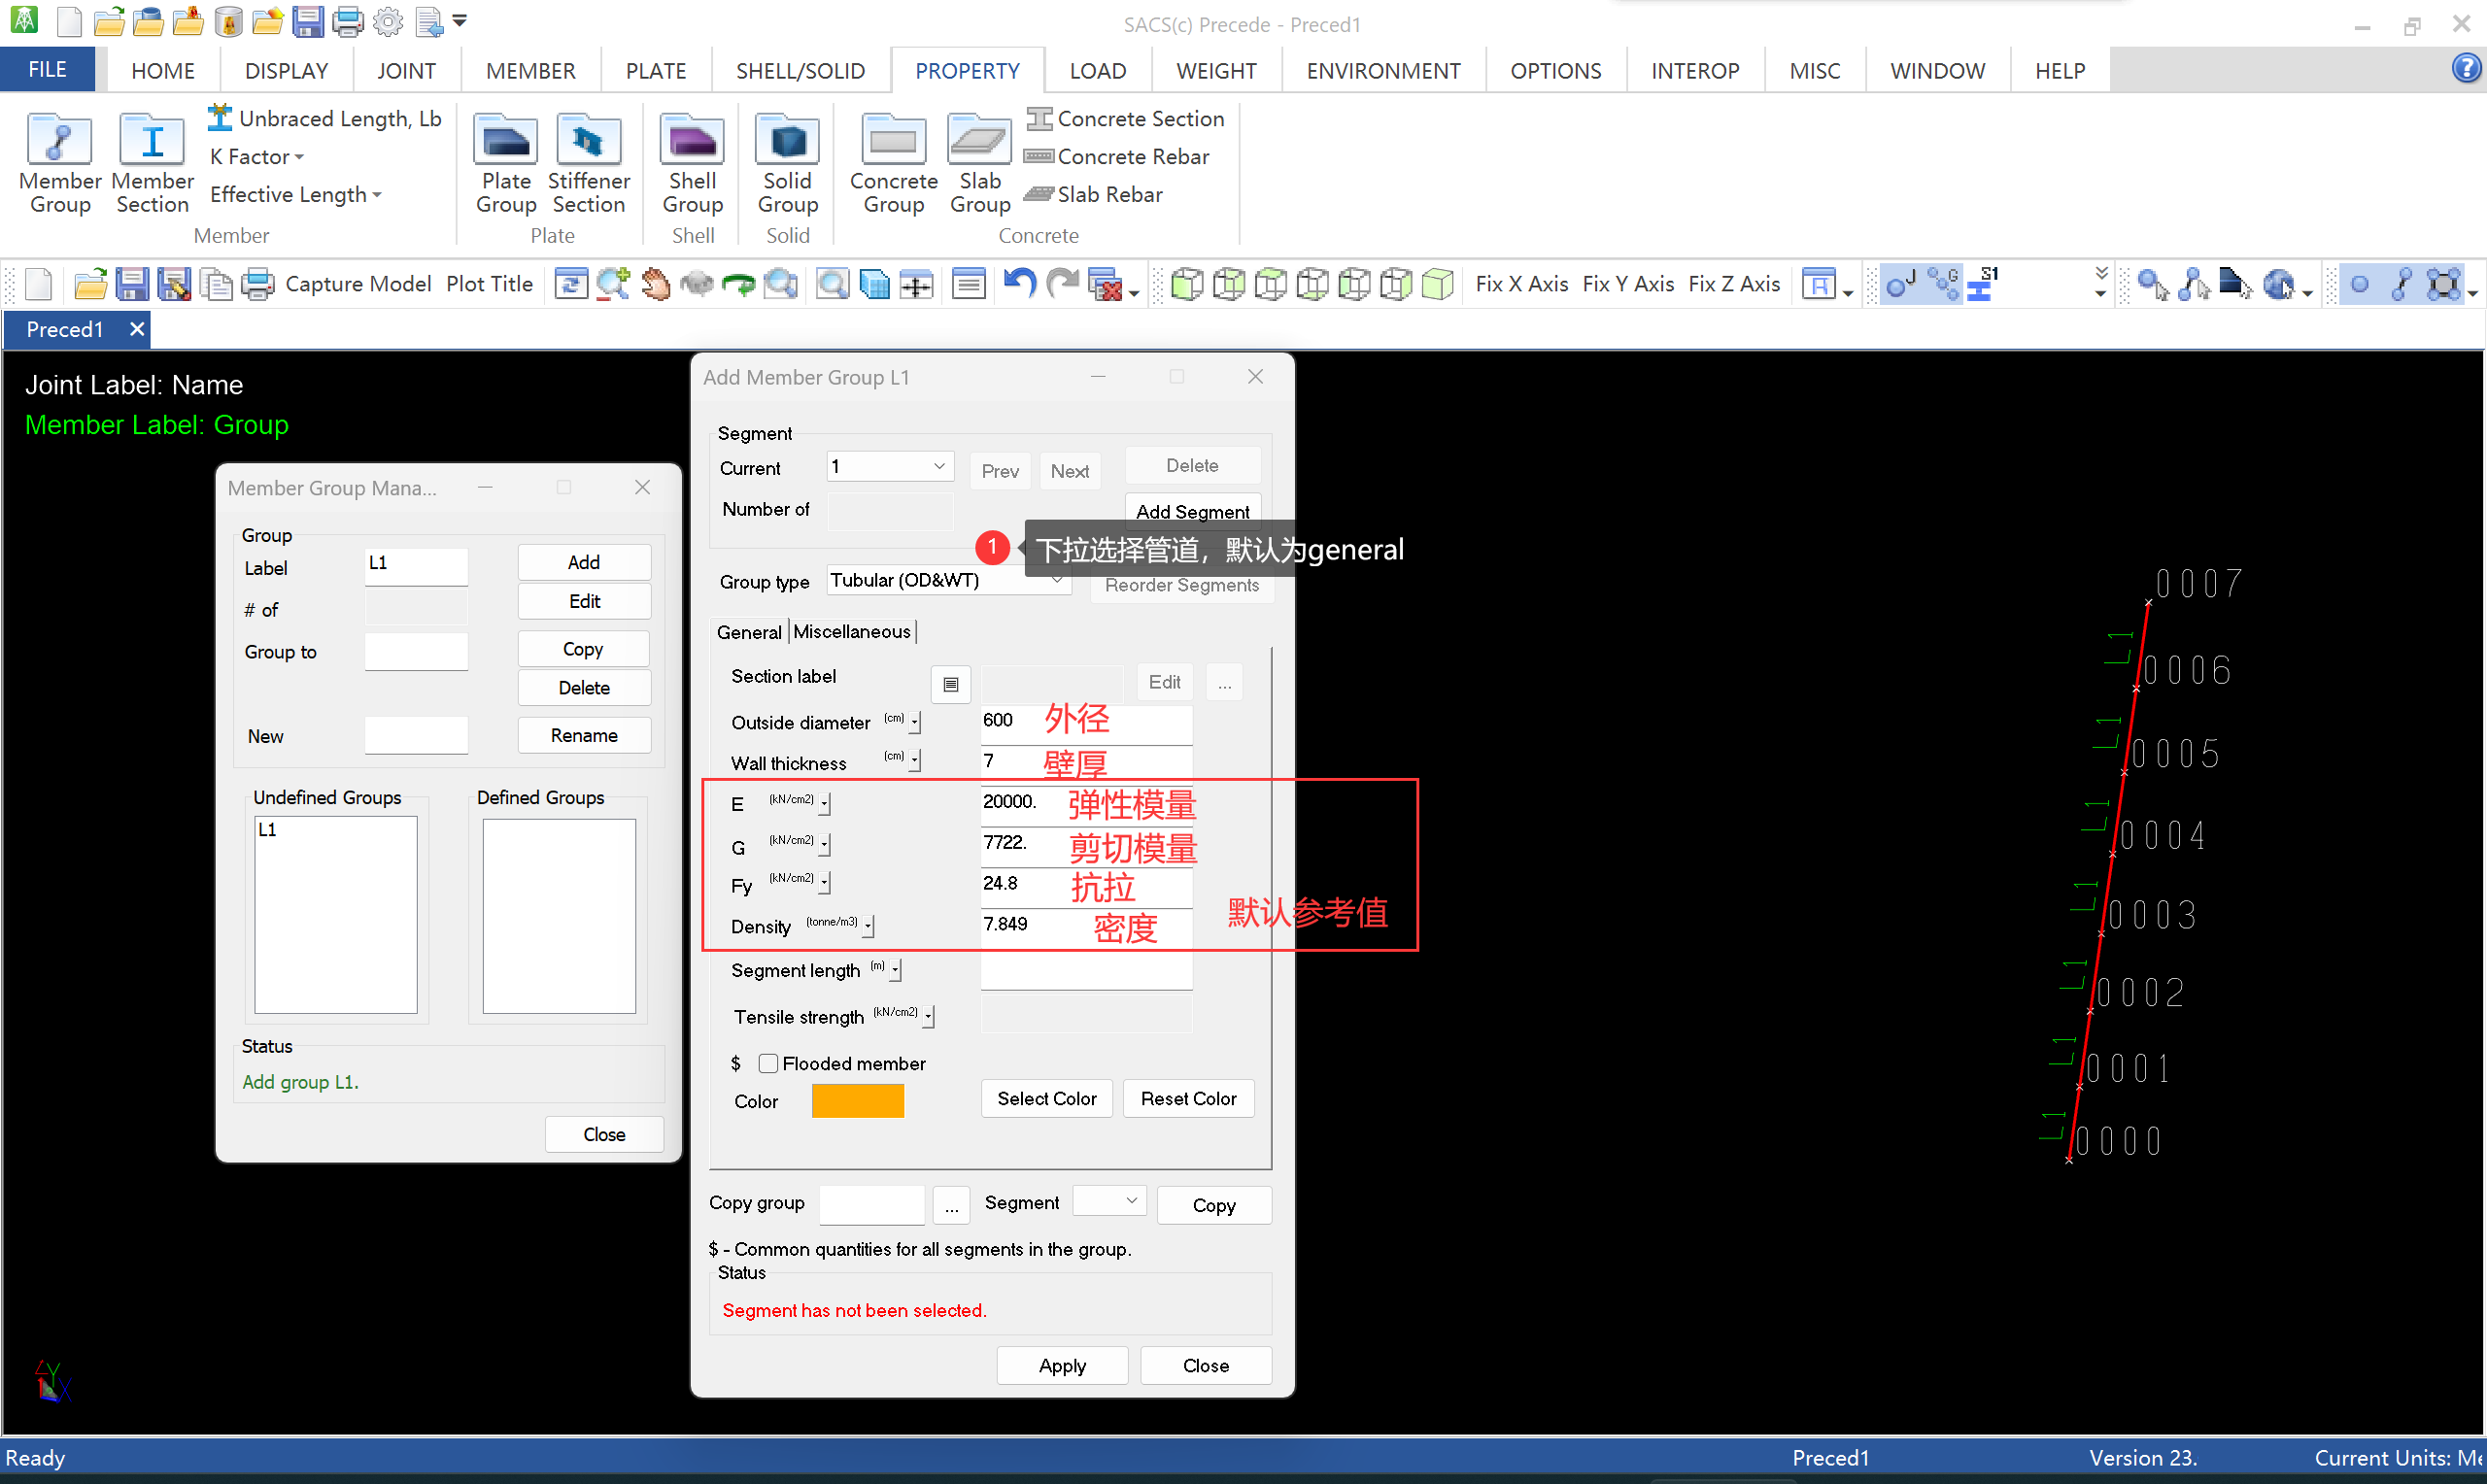Open the ENVIRONMENT ribbon tab
Viewport: 2487px width, 1484px height.
(1382, 71)
